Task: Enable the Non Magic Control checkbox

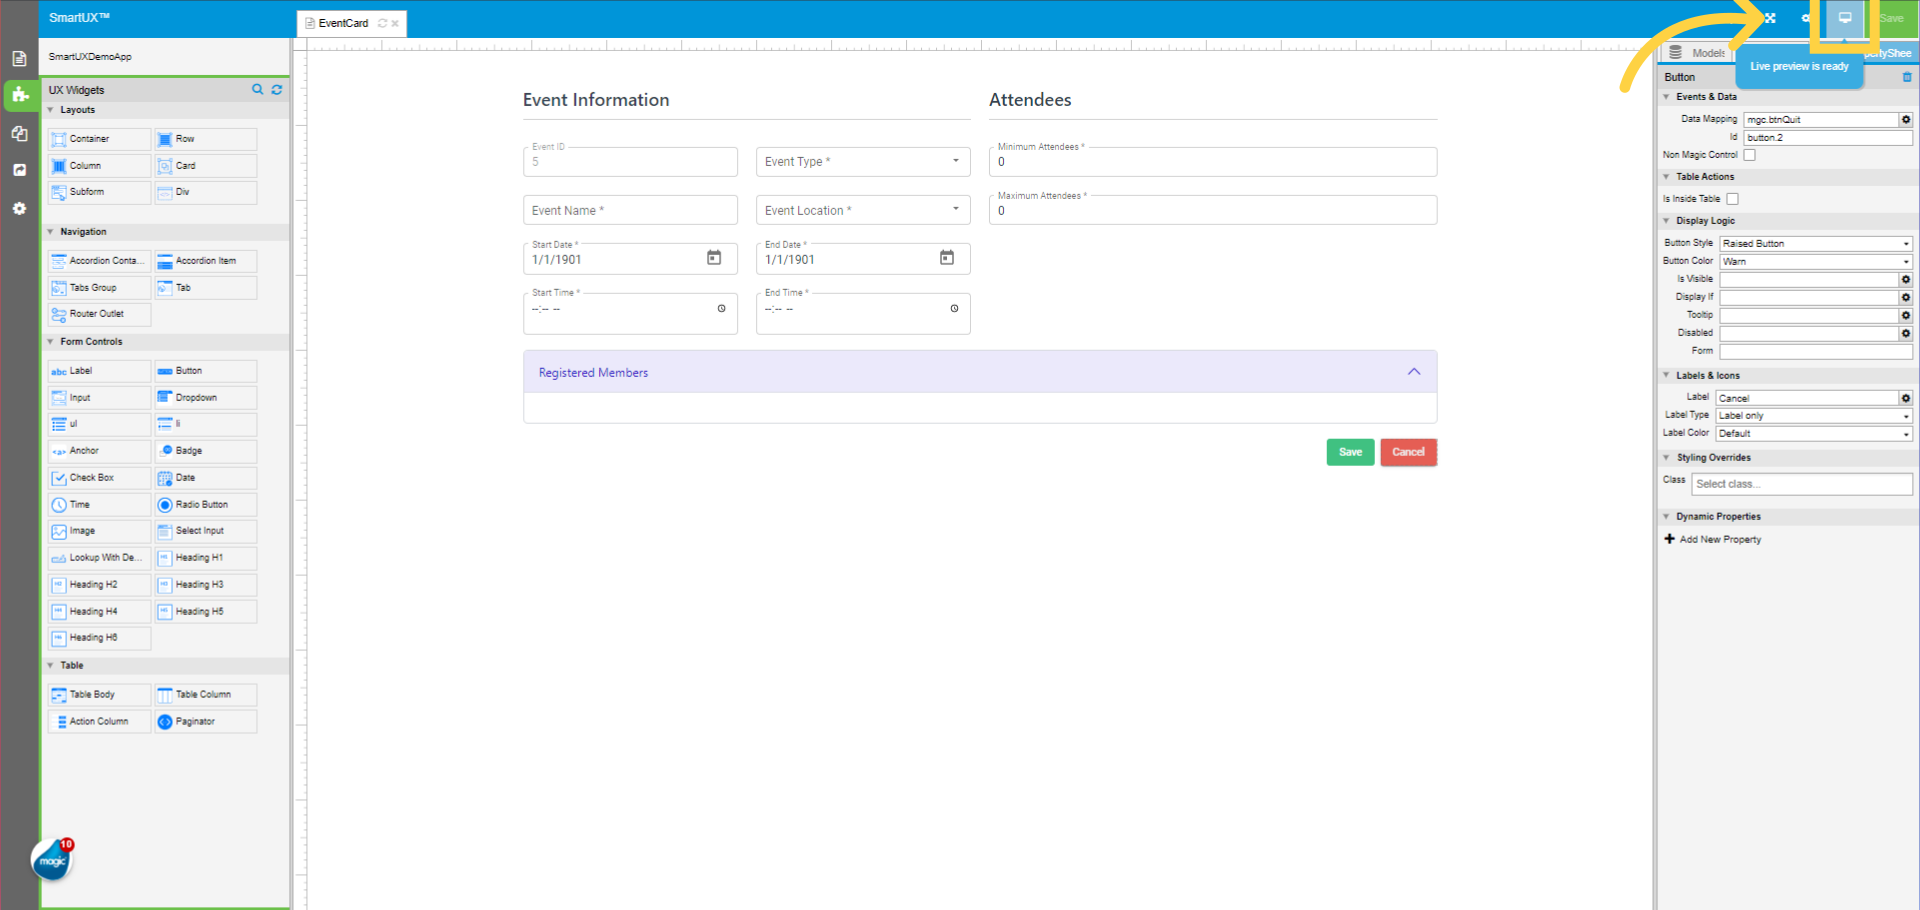Action: click(1749, 155)
